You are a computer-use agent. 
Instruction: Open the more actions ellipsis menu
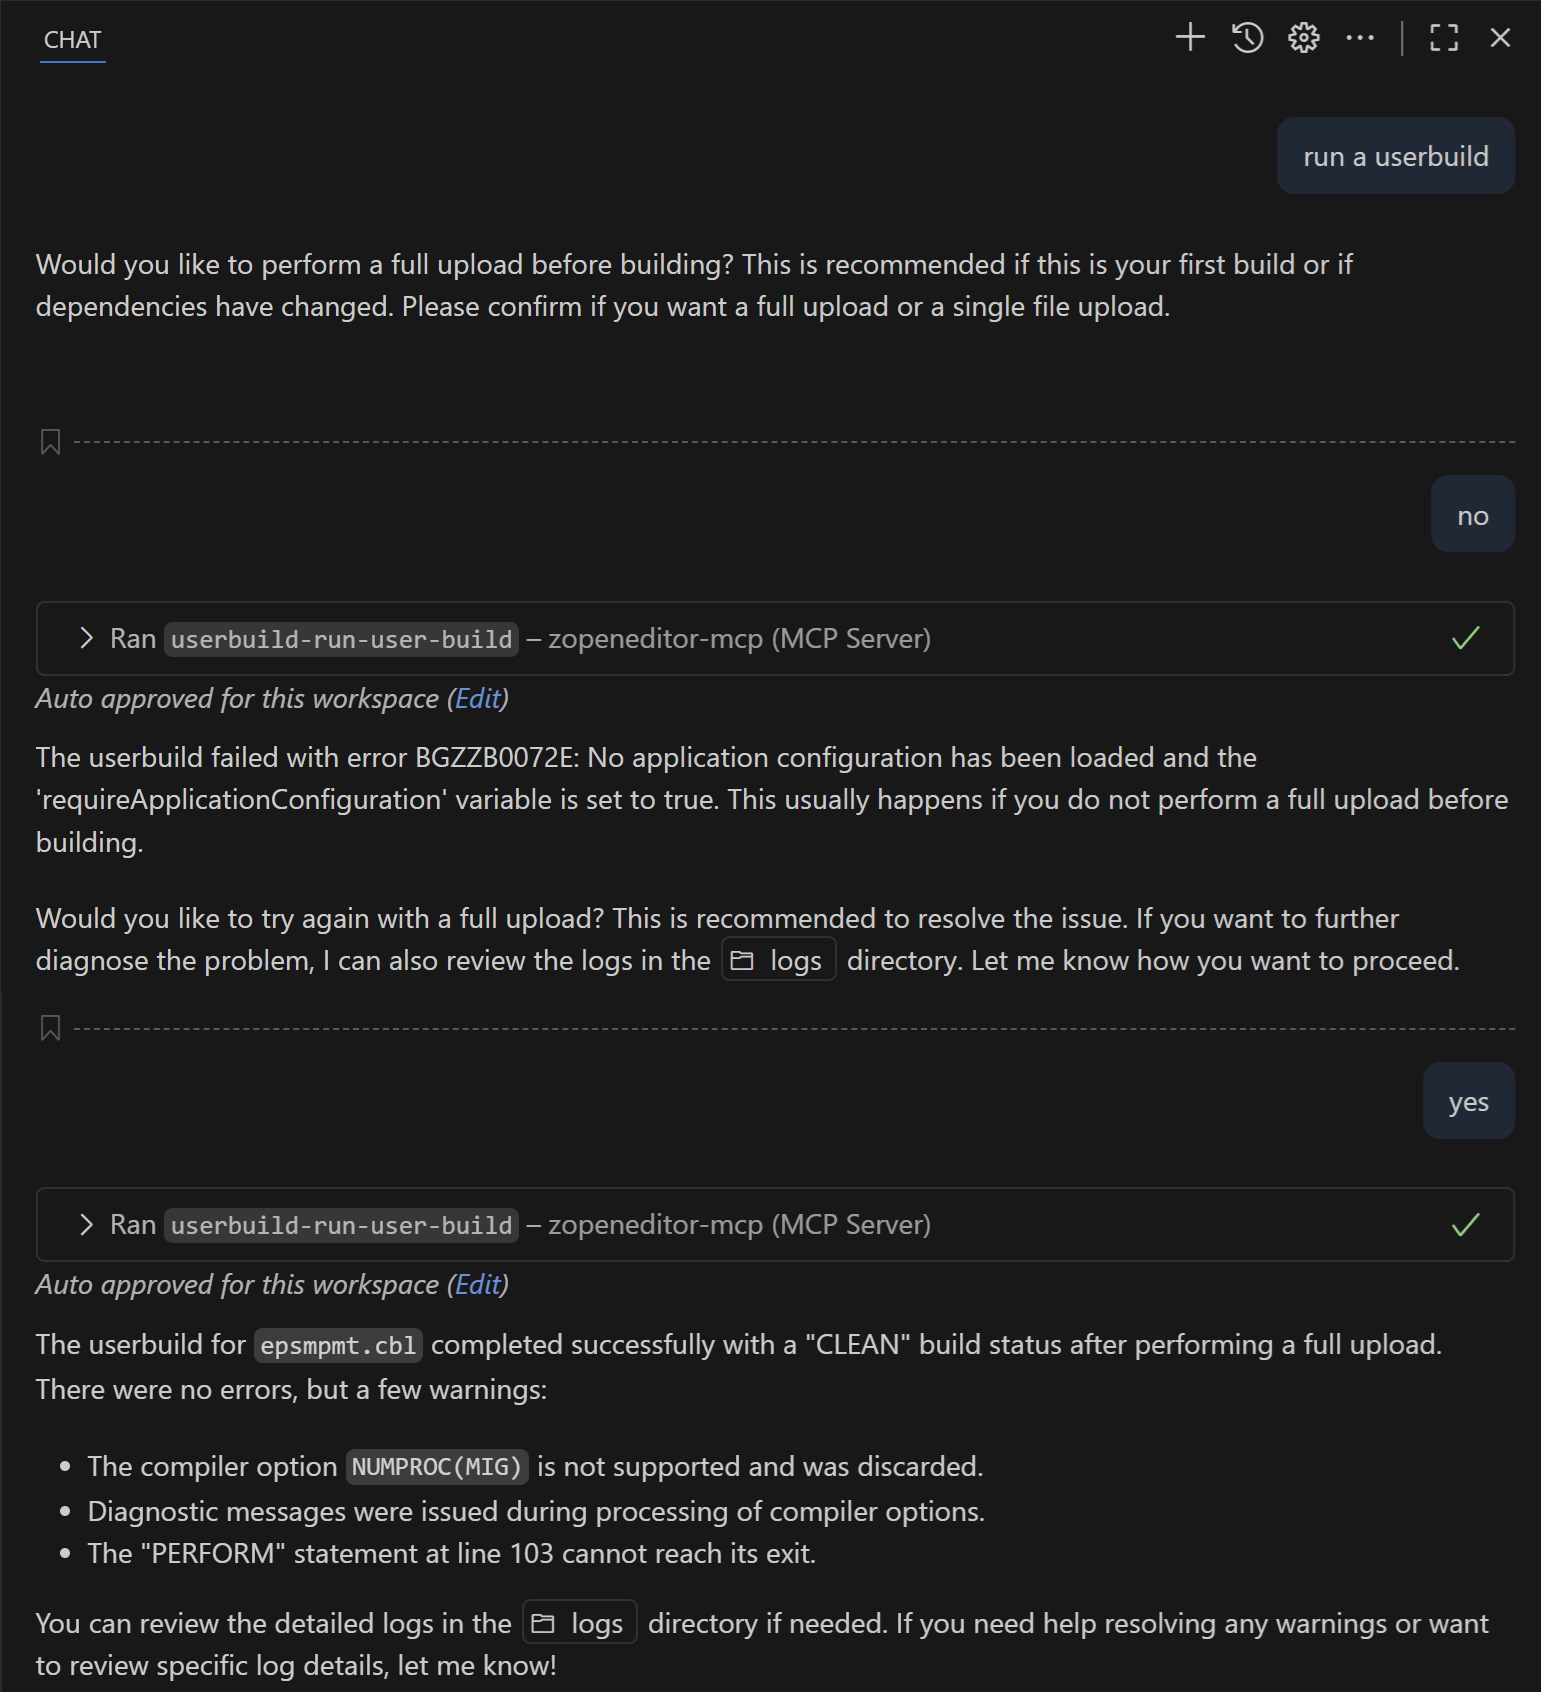click(x=1360, y=38)
